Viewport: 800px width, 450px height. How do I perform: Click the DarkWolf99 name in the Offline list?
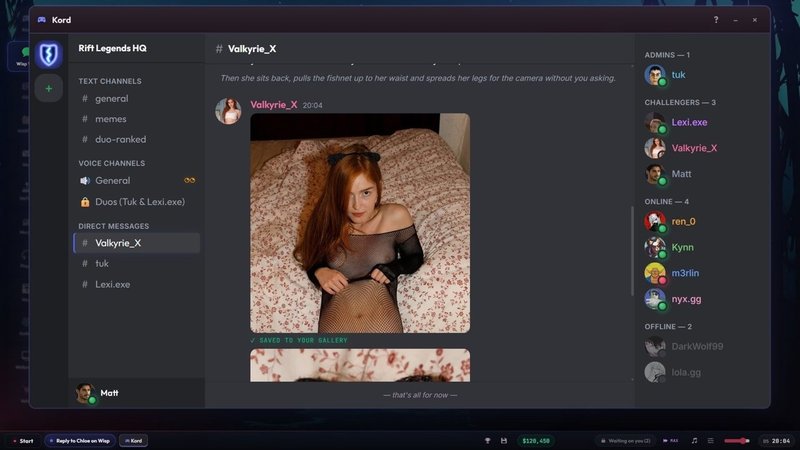point(697,346)
